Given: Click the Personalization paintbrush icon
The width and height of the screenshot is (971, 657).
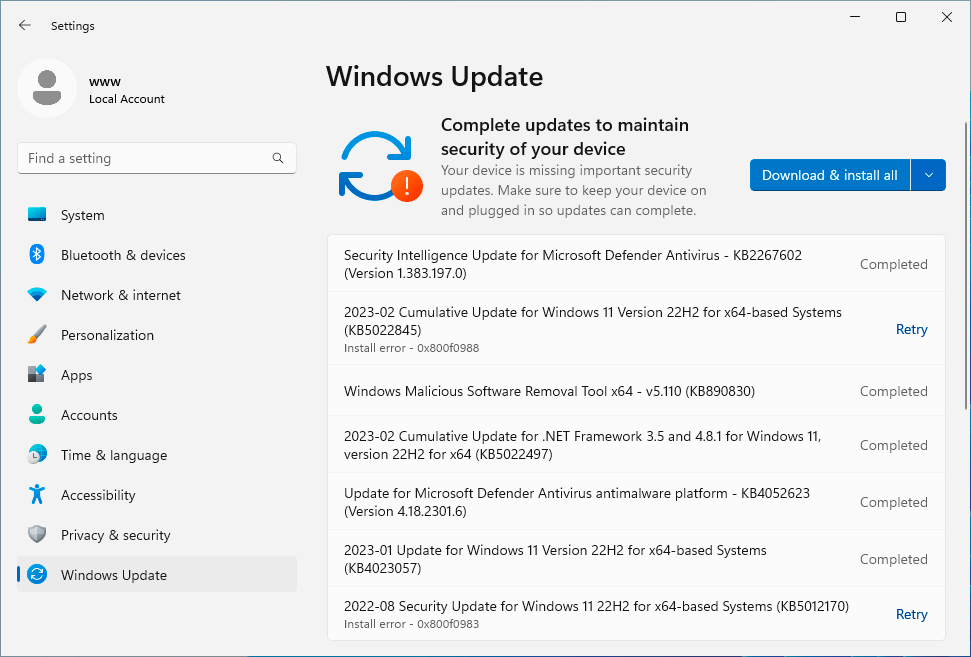Looking at the screenshot, I should point(37,335).
